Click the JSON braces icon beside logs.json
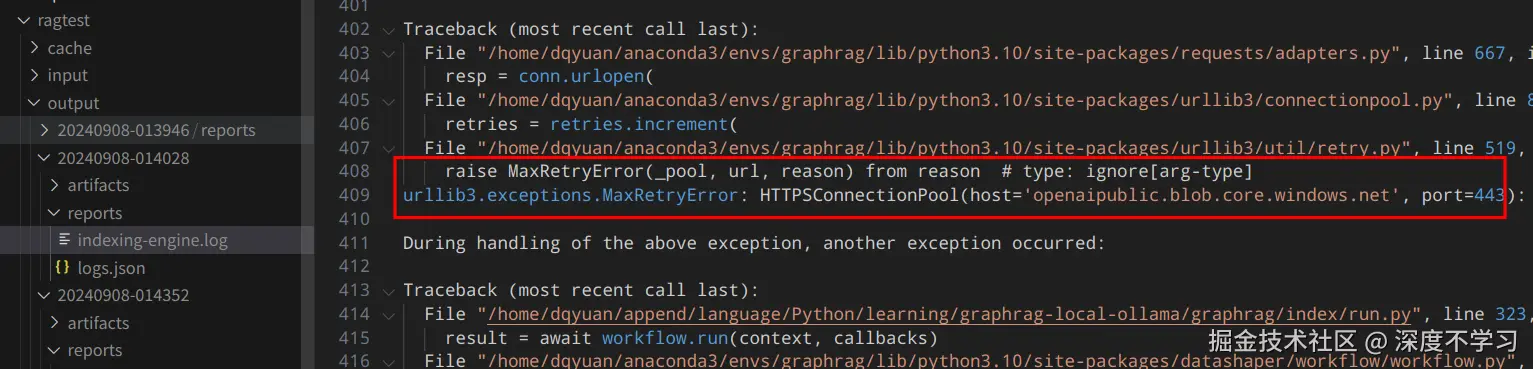 point(63,268)
